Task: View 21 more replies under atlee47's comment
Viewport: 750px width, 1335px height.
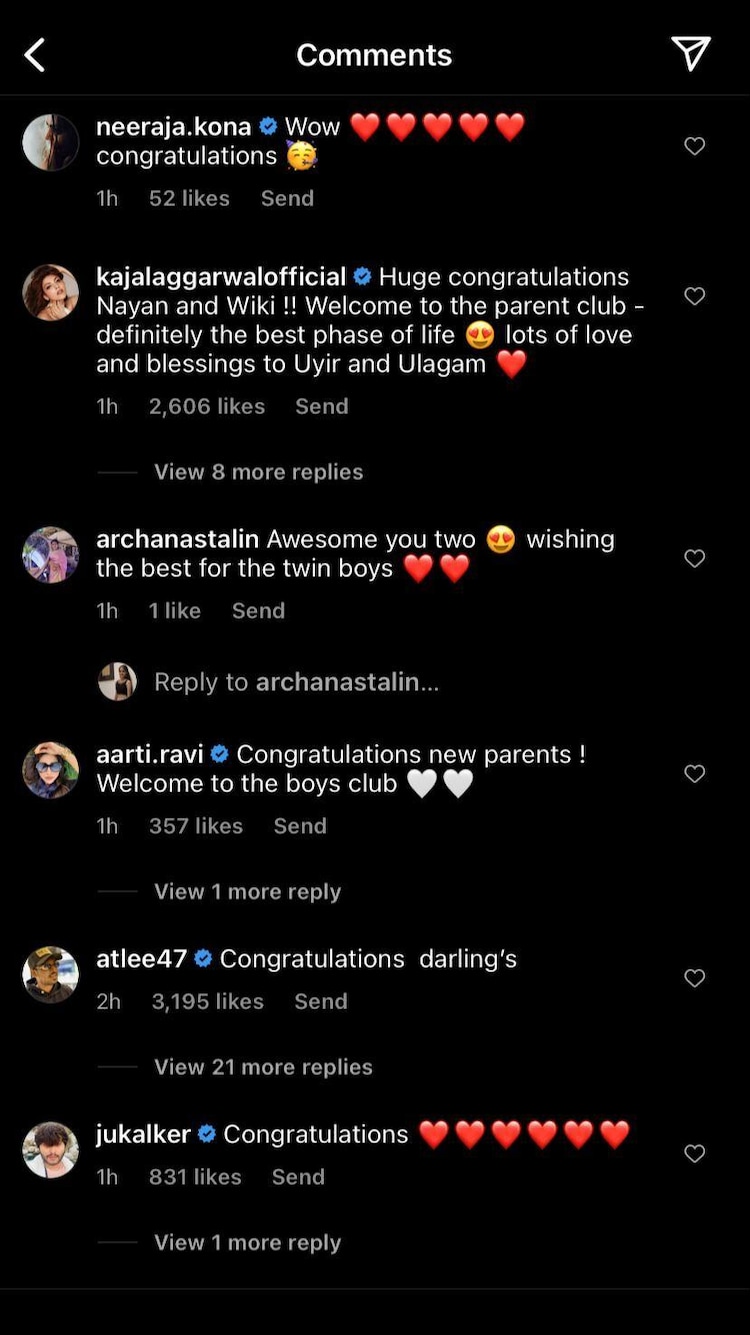Action: [262, 1066]
